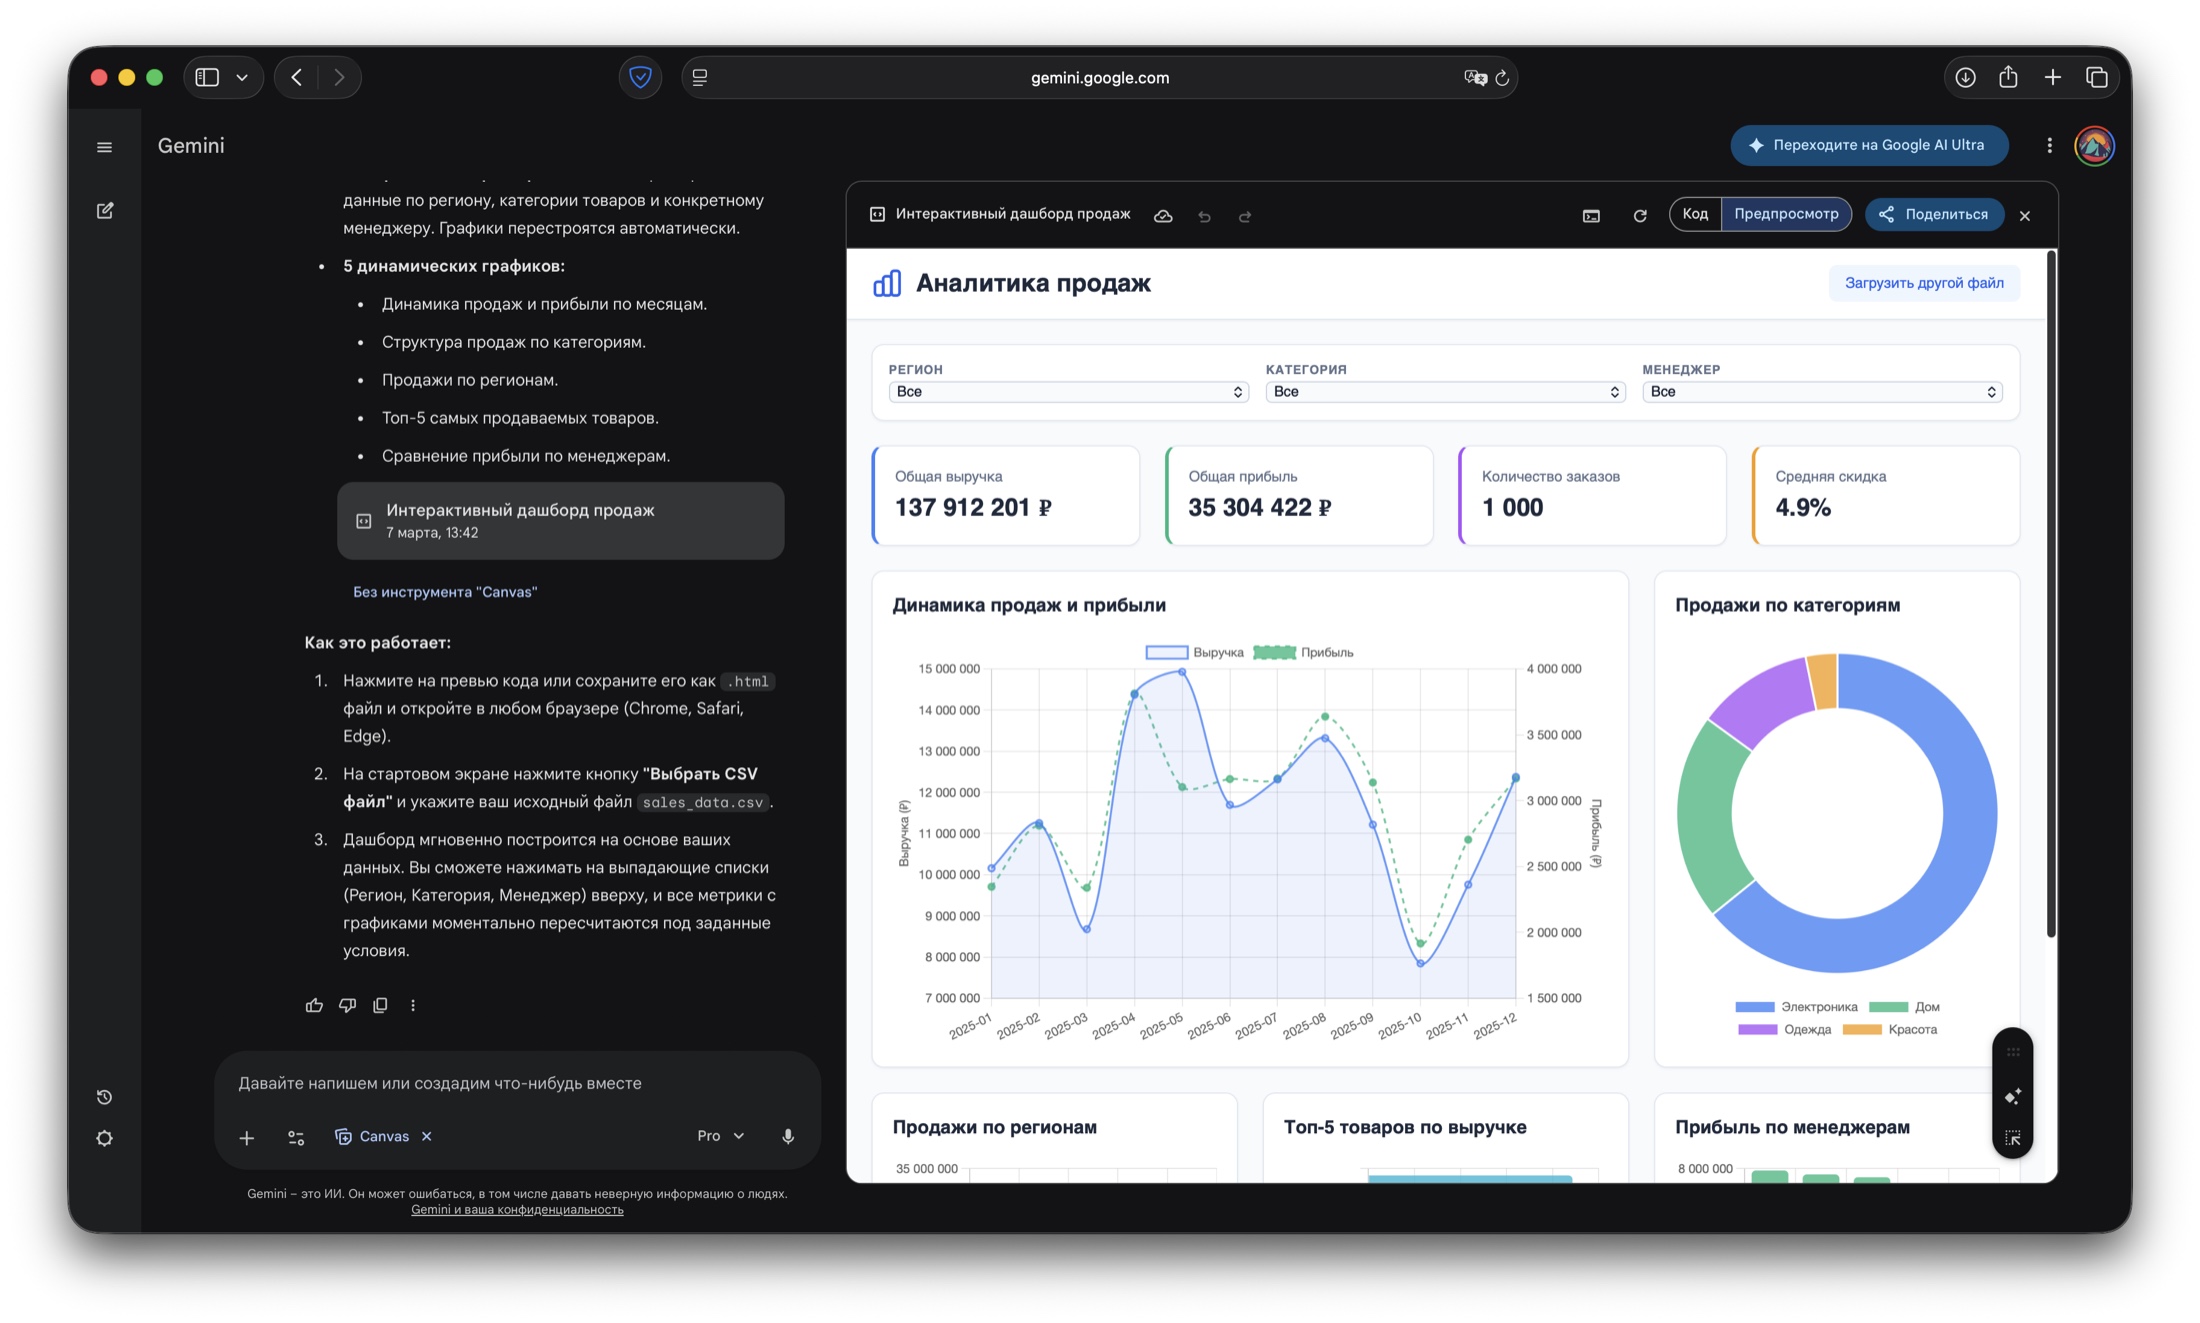The height and width of the screenshot is (1323, 2200).
Task: Click the Поделиться button
Action: pos(1934,214)
